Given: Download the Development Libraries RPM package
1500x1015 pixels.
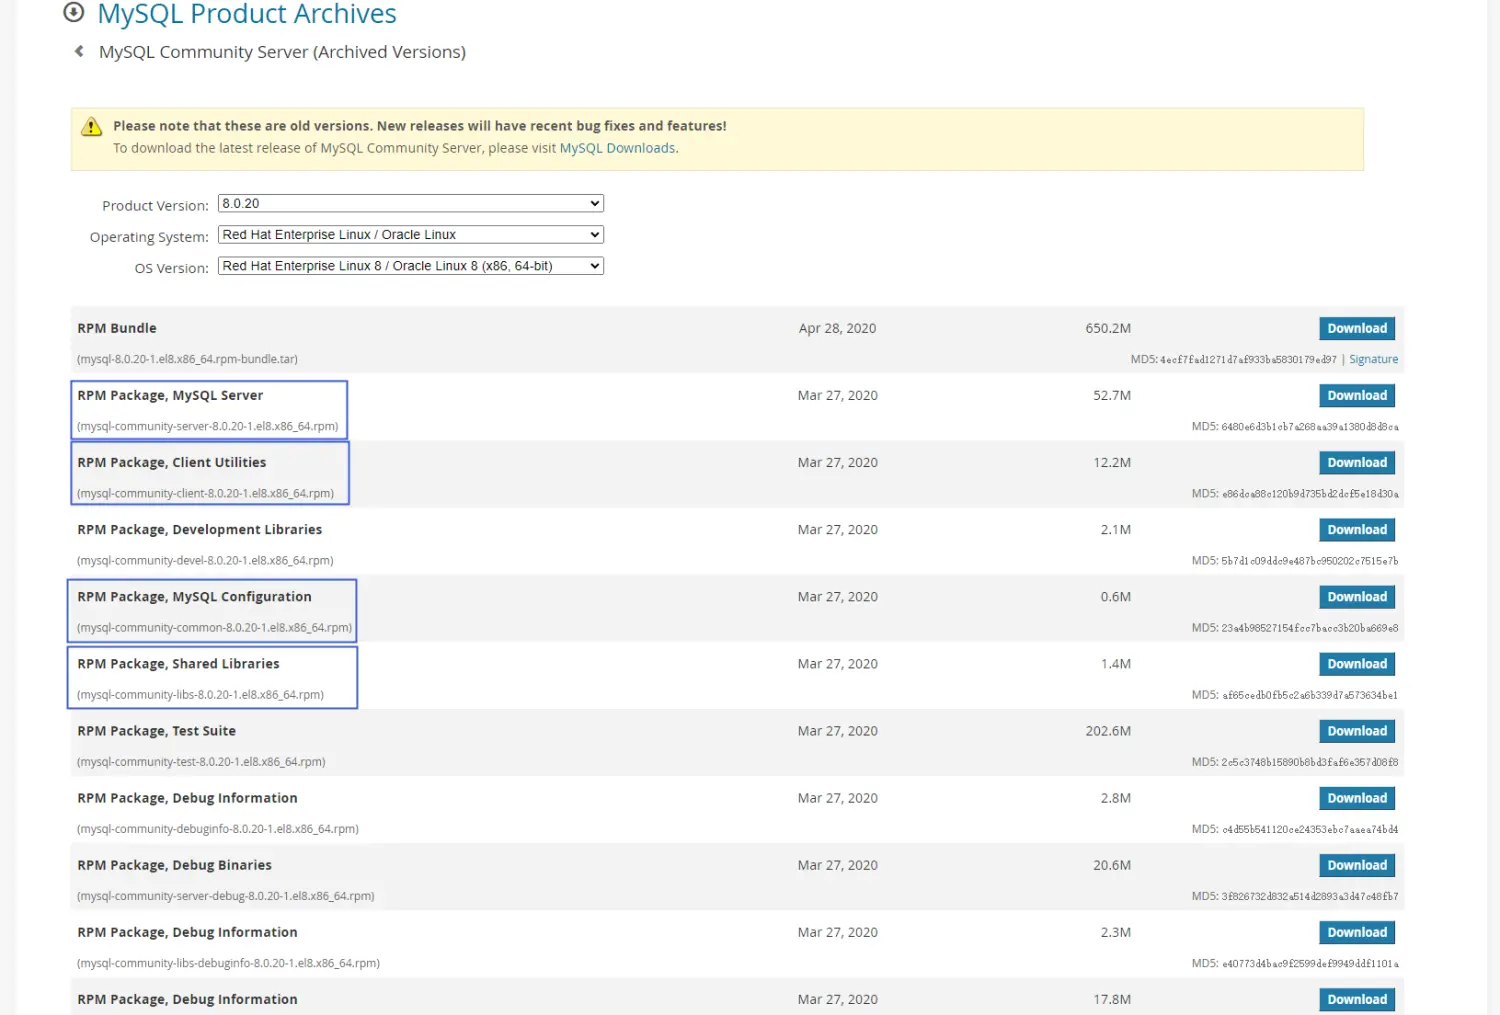Looking at the screenshot, I should click(1357, 529).
